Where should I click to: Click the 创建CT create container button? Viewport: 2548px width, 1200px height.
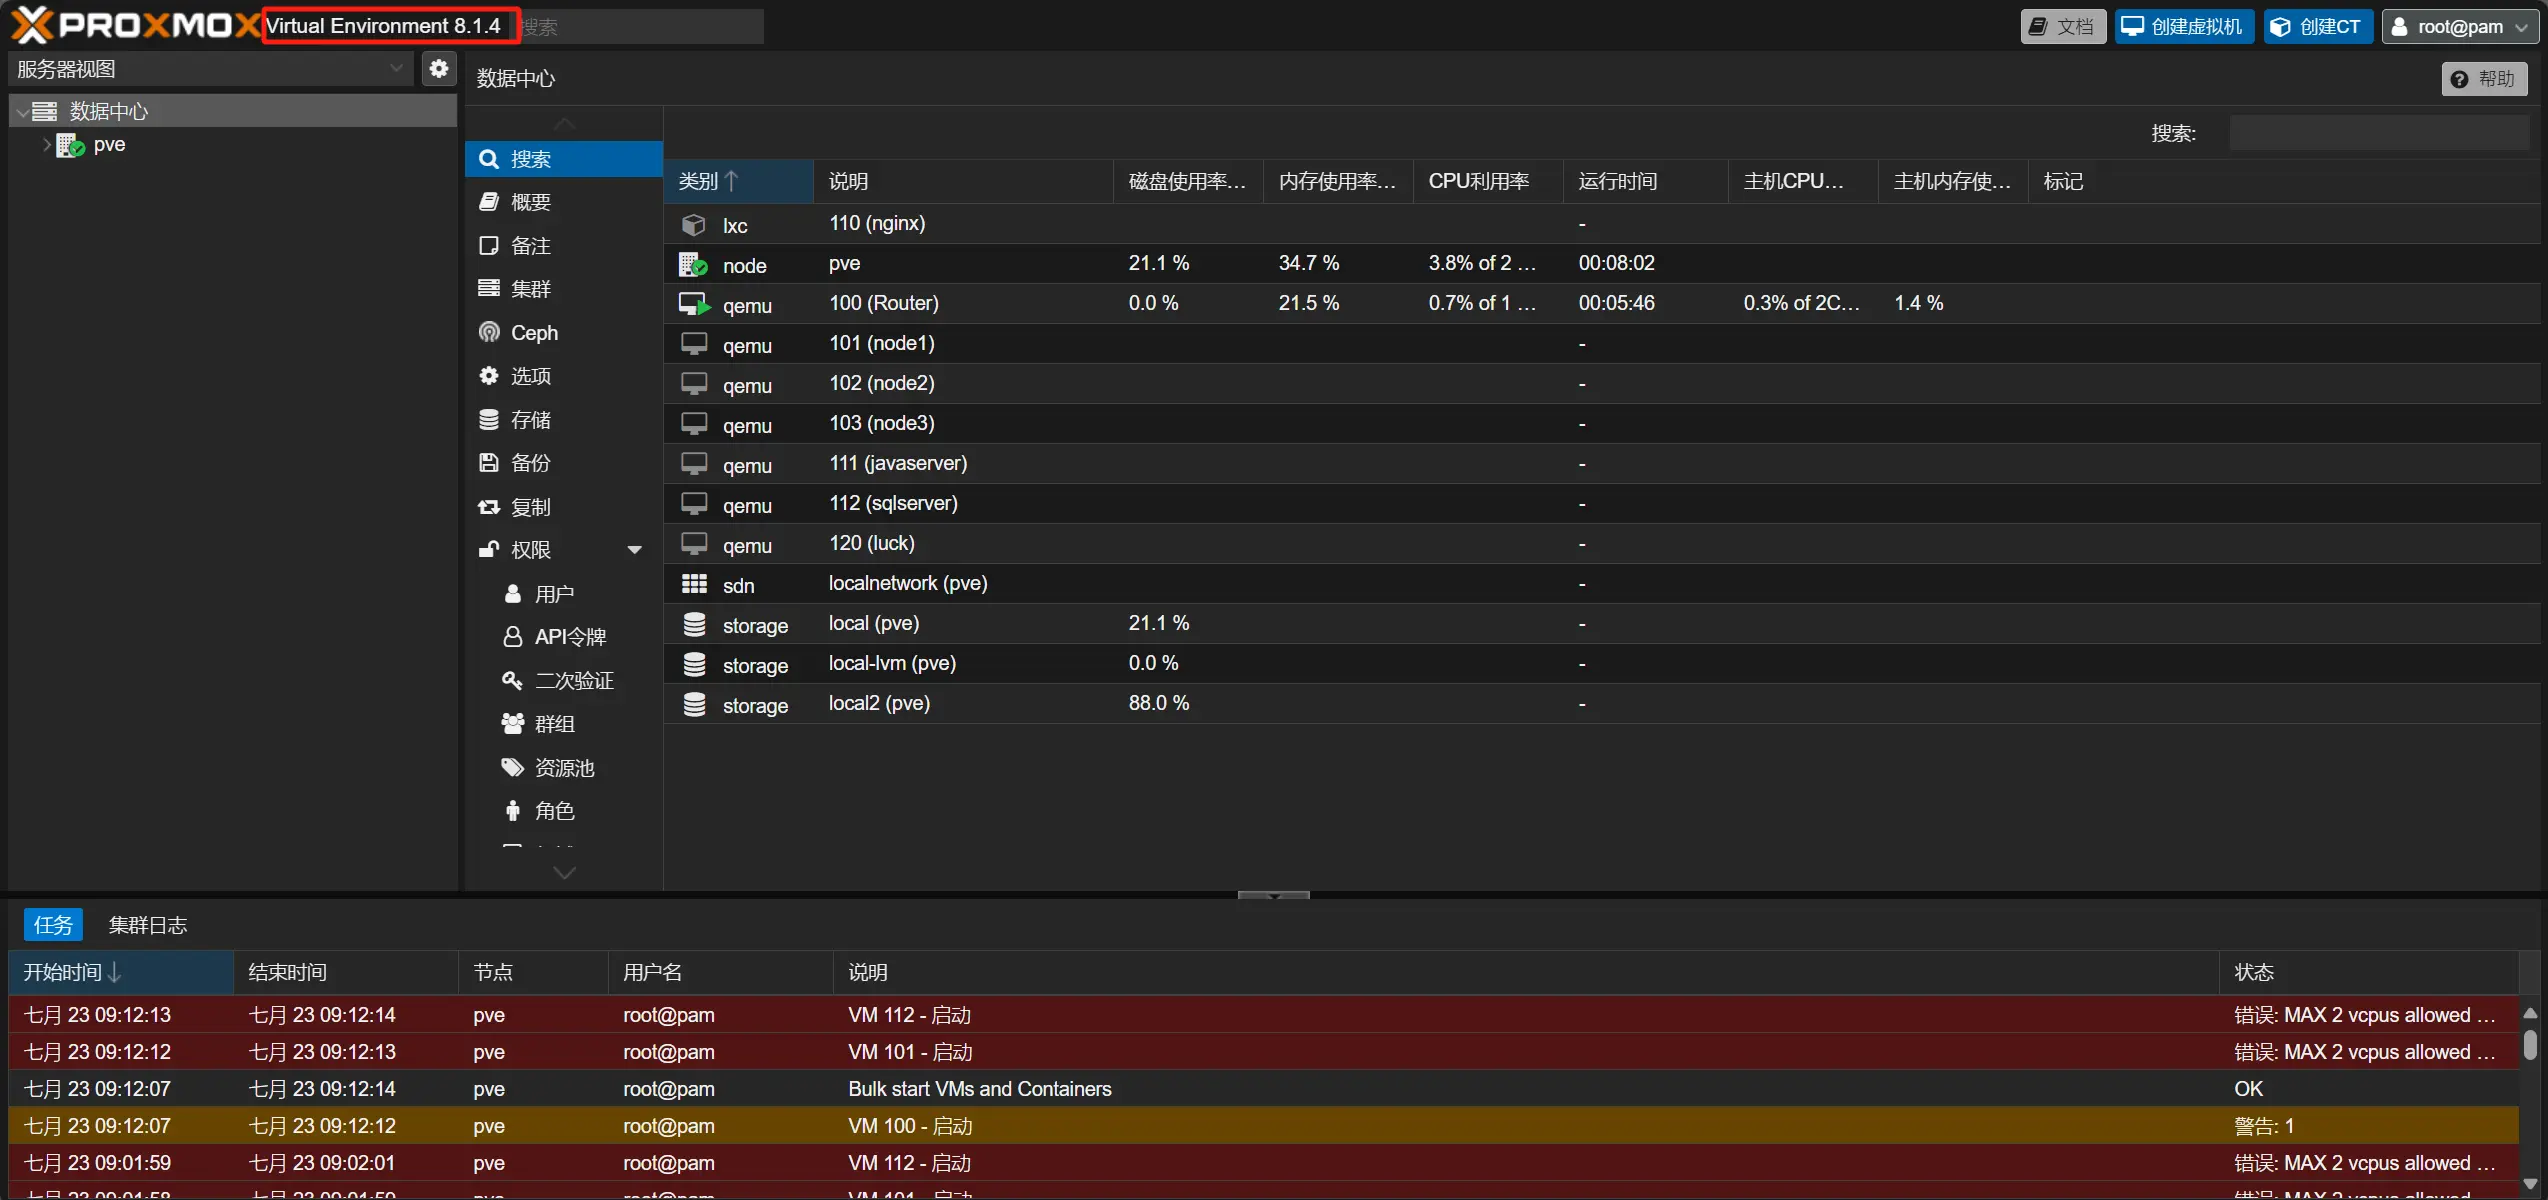2317,27
